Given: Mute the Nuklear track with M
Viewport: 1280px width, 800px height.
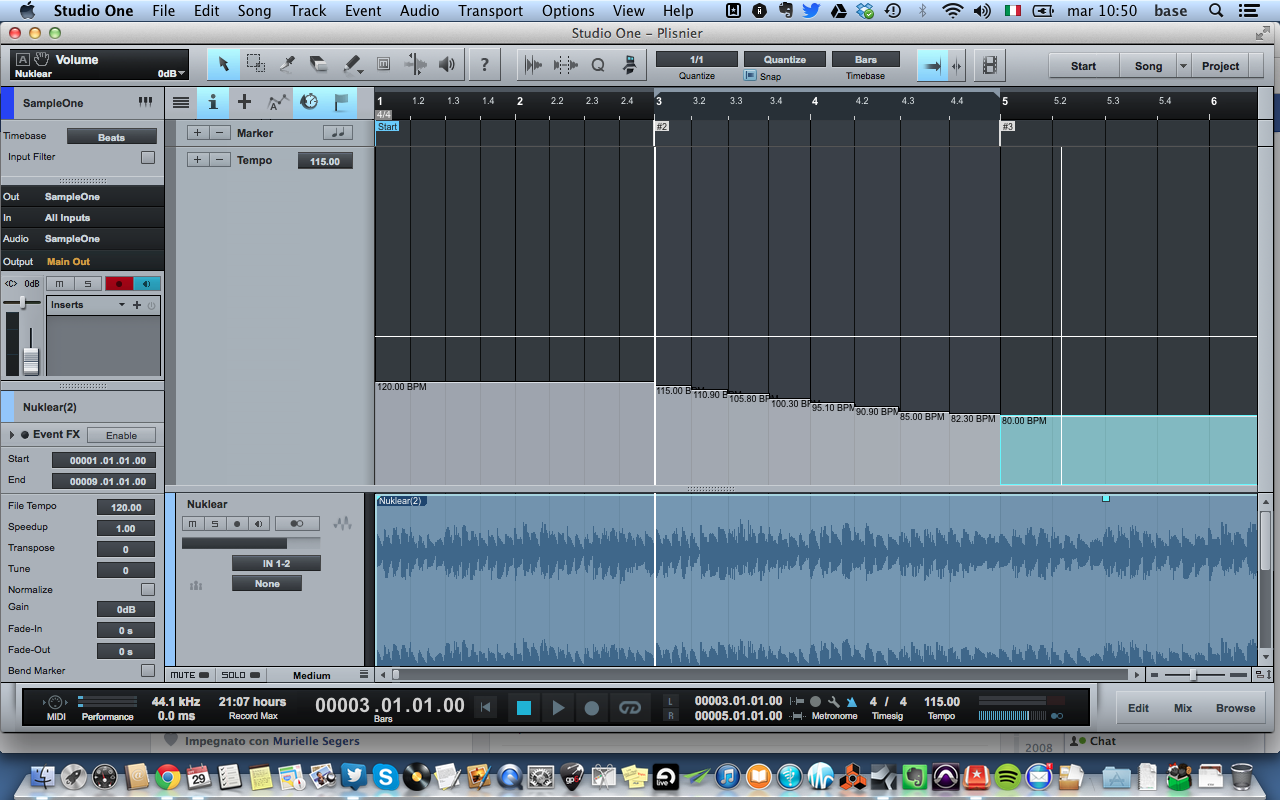Looking at the screenshot, I should coord(192,523).
